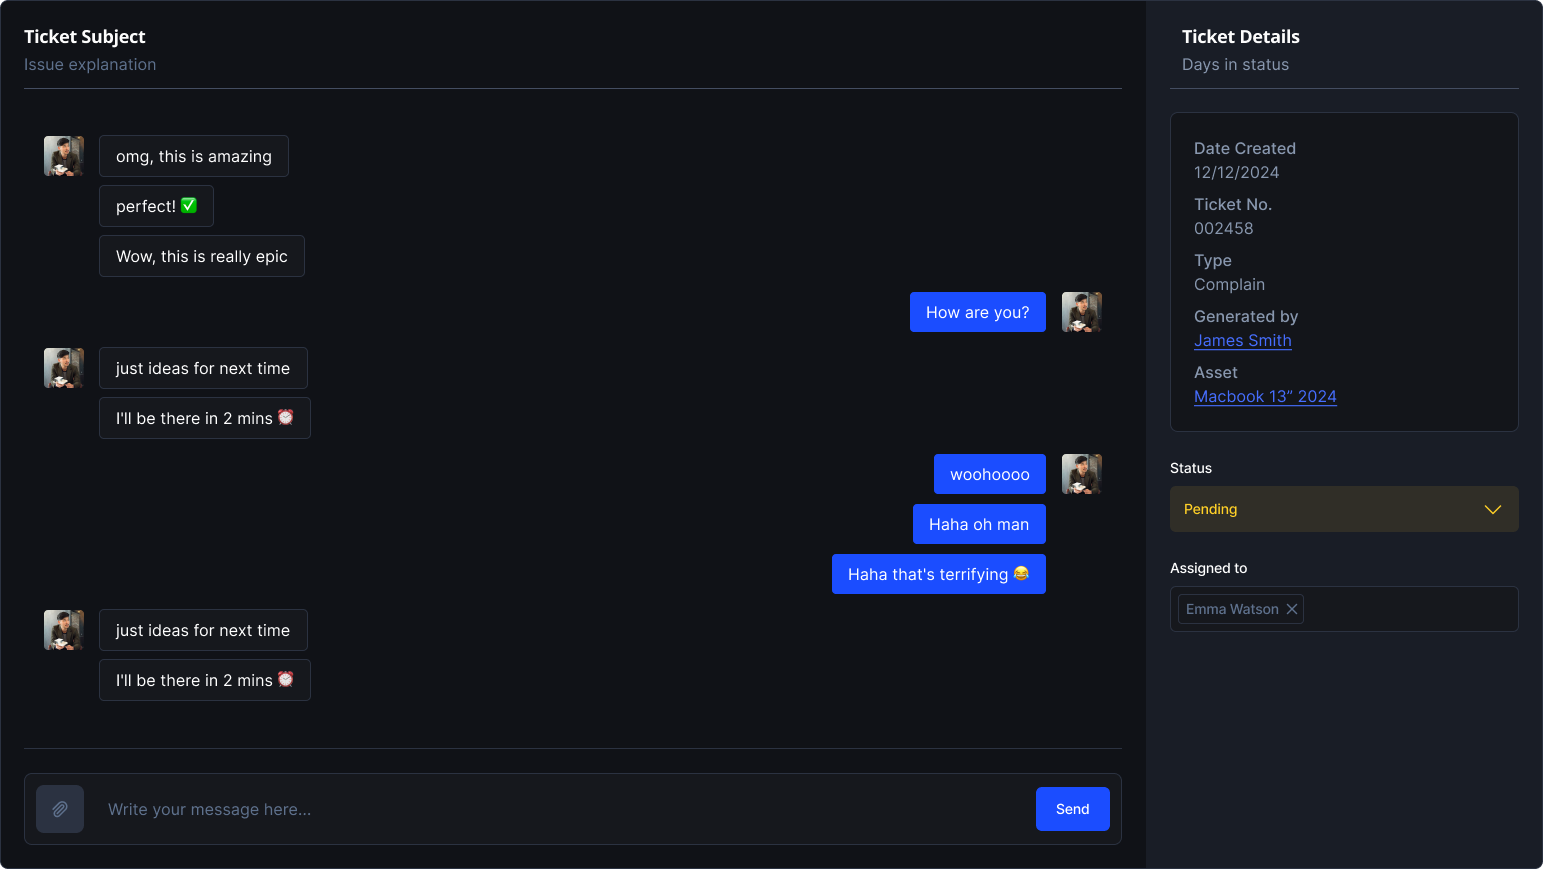Select 'Haha that's terrifying' message bubble
The height and width of the screenshot is (869, 1543).
(938, 574)
